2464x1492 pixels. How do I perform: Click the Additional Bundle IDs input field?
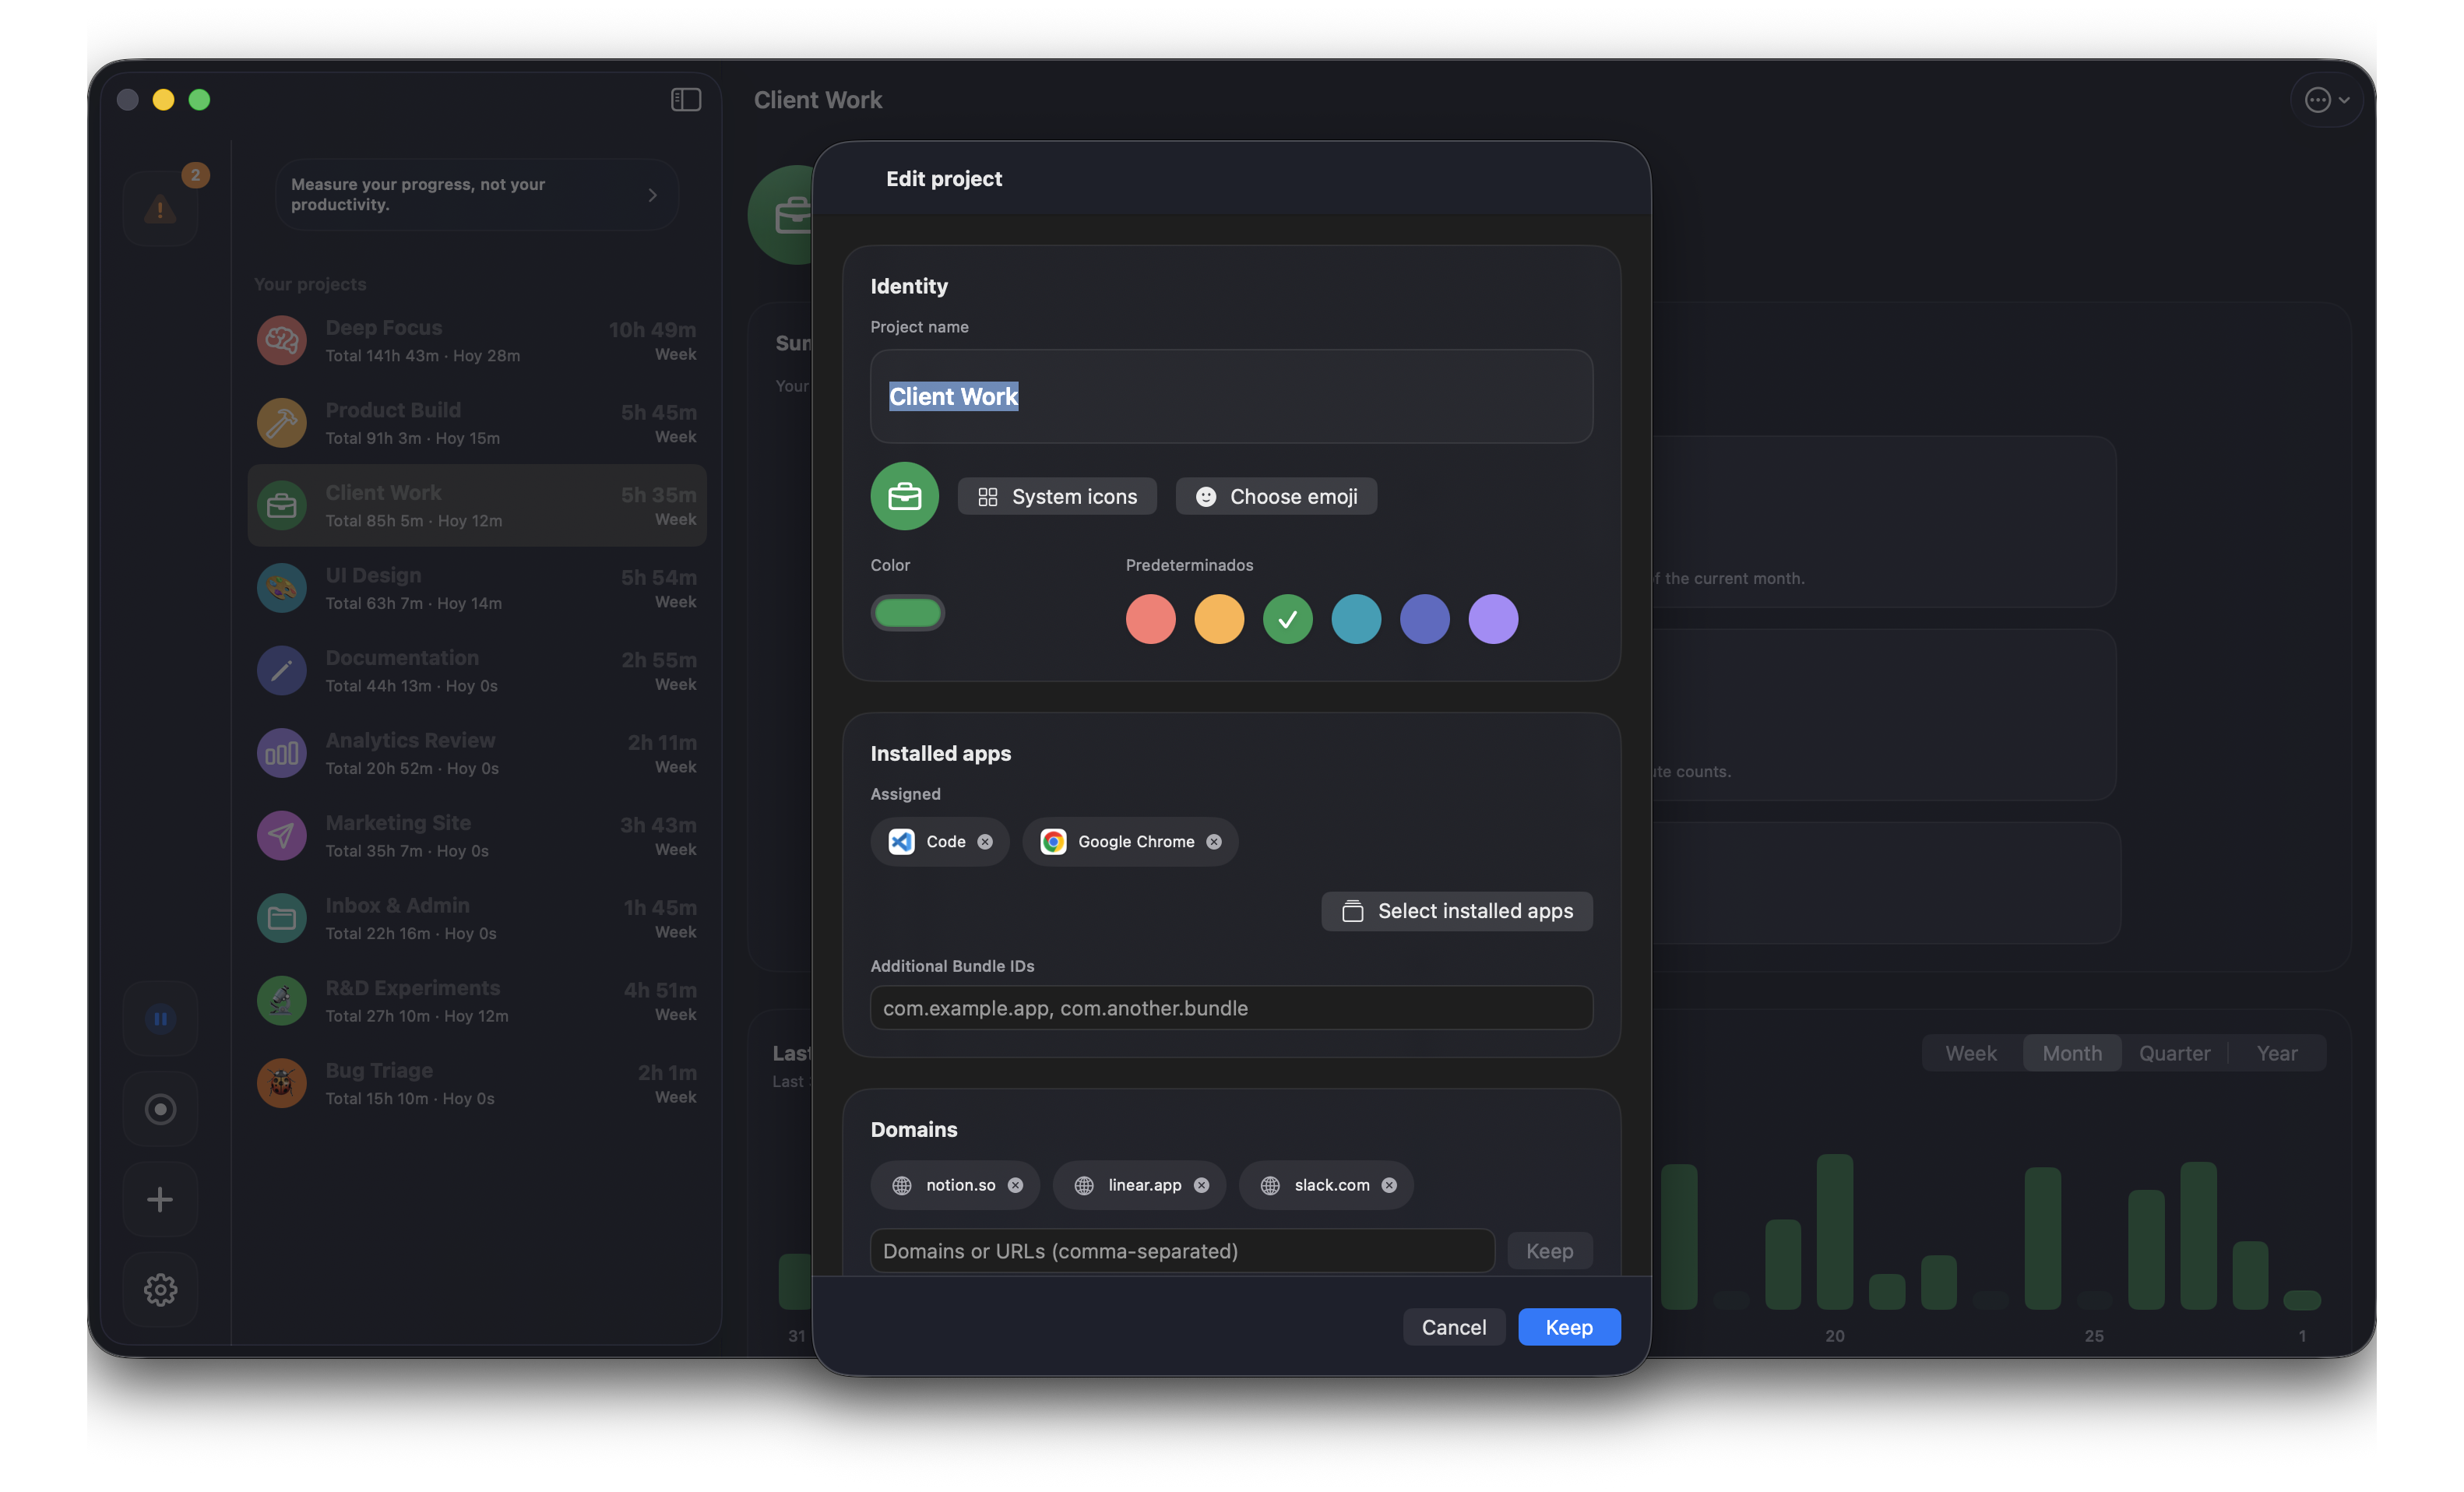(x=1231, y=1008)
